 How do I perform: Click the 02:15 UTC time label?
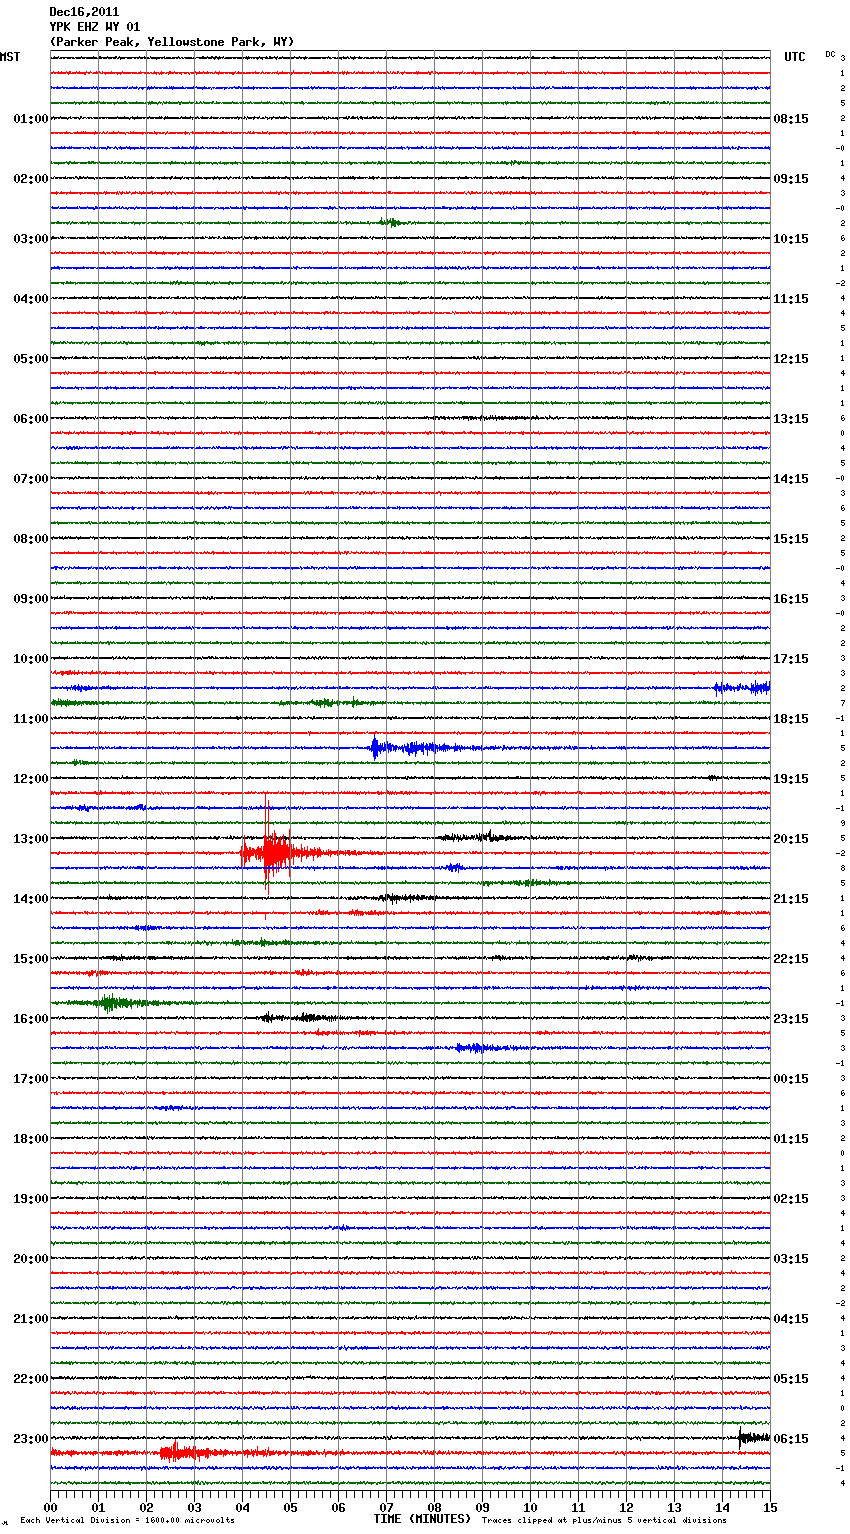click(x=791, y=1199)
